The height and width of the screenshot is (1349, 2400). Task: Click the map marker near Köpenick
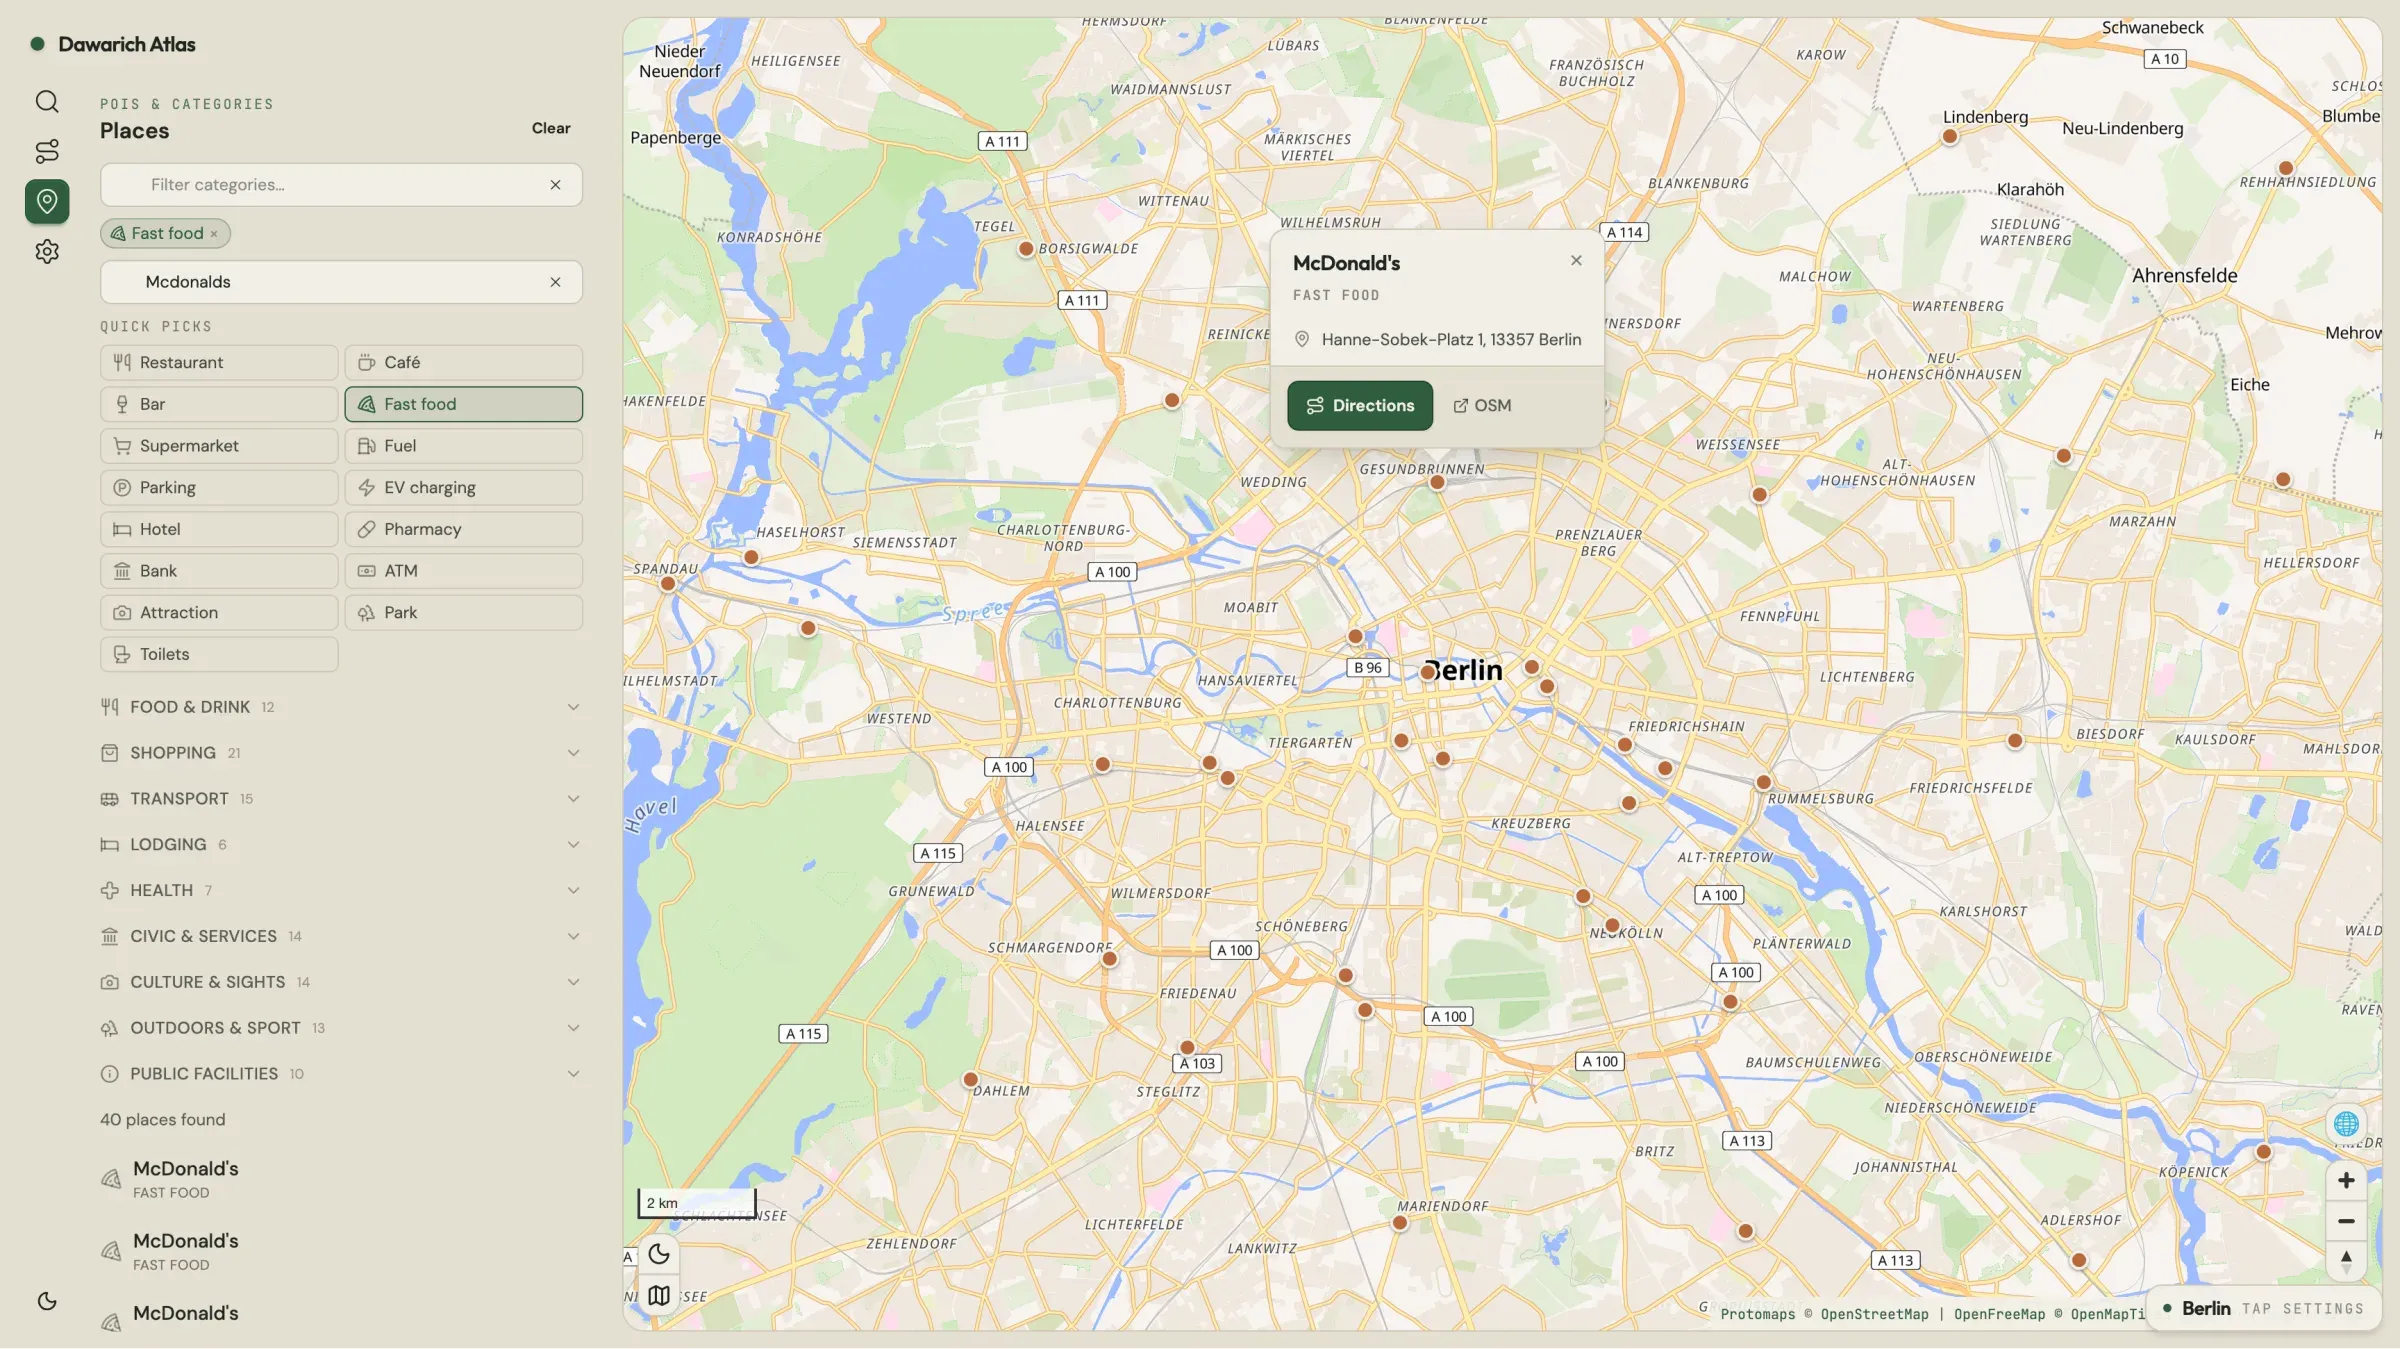tap(2264, 1152)
